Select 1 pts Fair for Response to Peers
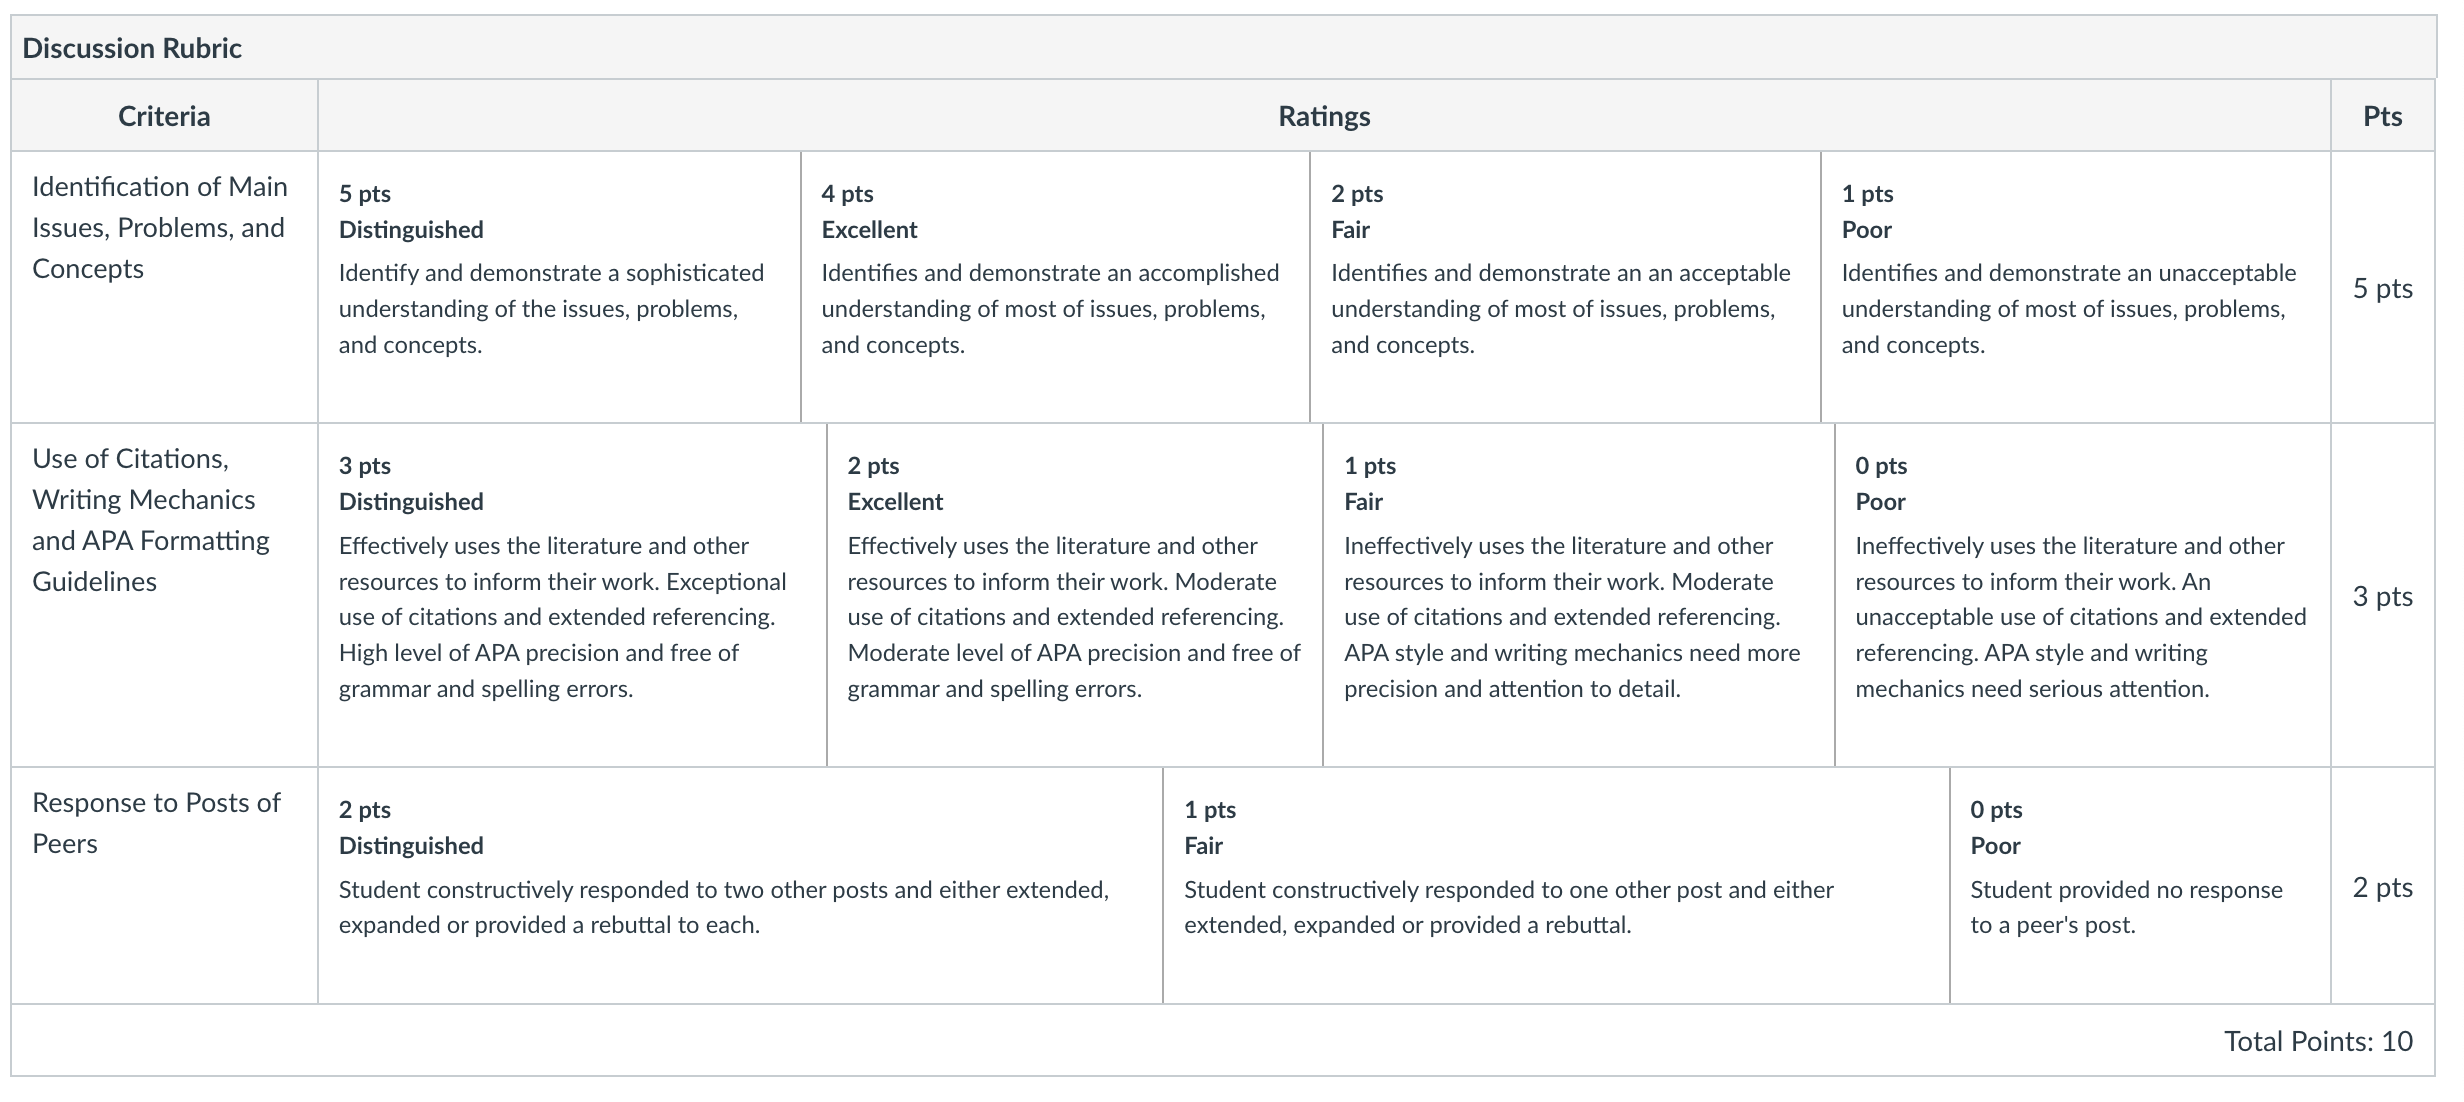The height and width of the screenshot is (1102, 2464). coord(1556,886)
